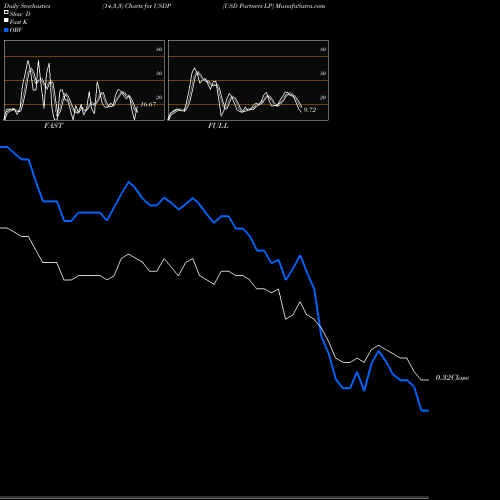Click the 80 level label in FULL chart

[x=323, y=49]
